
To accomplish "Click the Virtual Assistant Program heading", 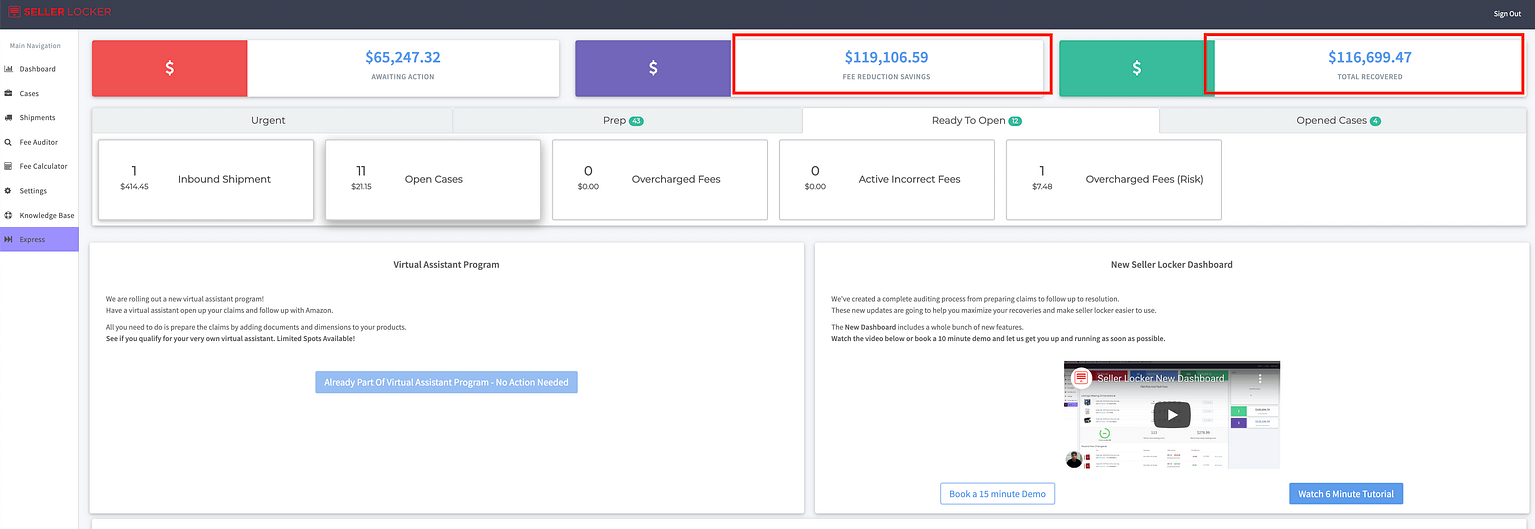I will [x=446, y=265].
